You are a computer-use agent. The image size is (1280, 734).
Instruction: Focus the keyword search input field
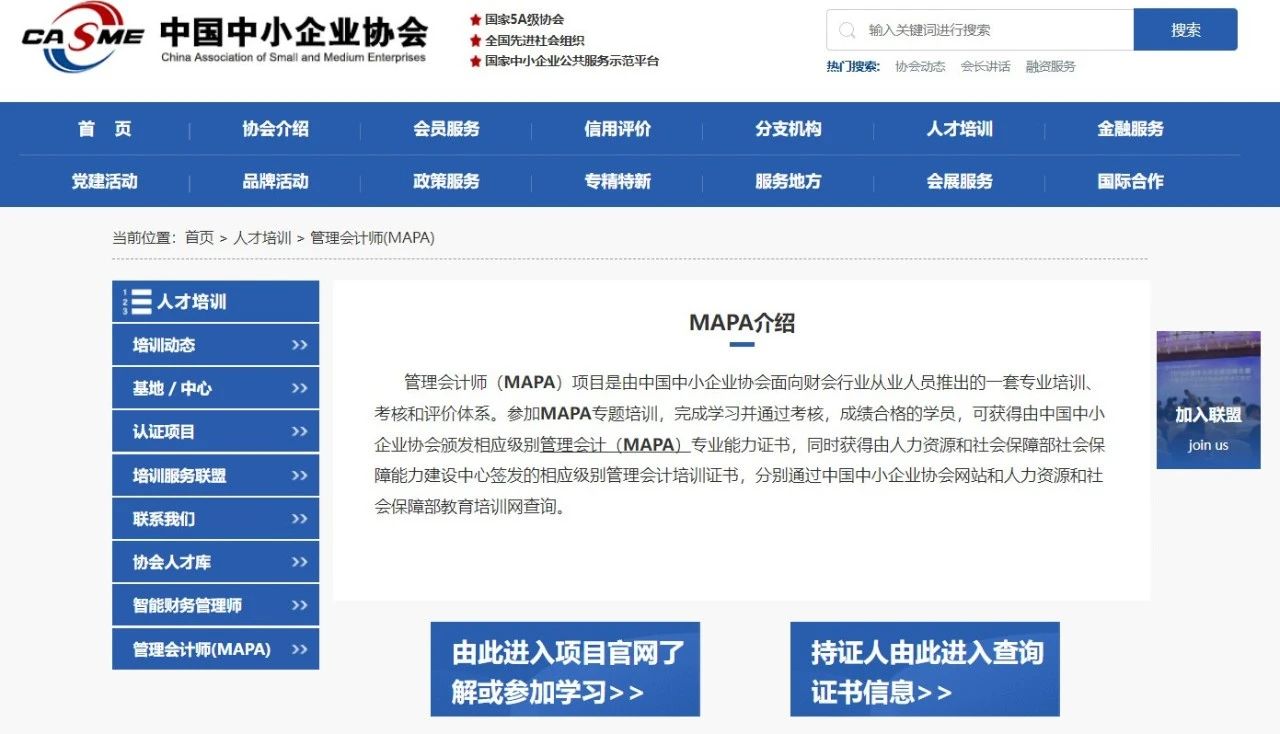(x=980, y=30)
